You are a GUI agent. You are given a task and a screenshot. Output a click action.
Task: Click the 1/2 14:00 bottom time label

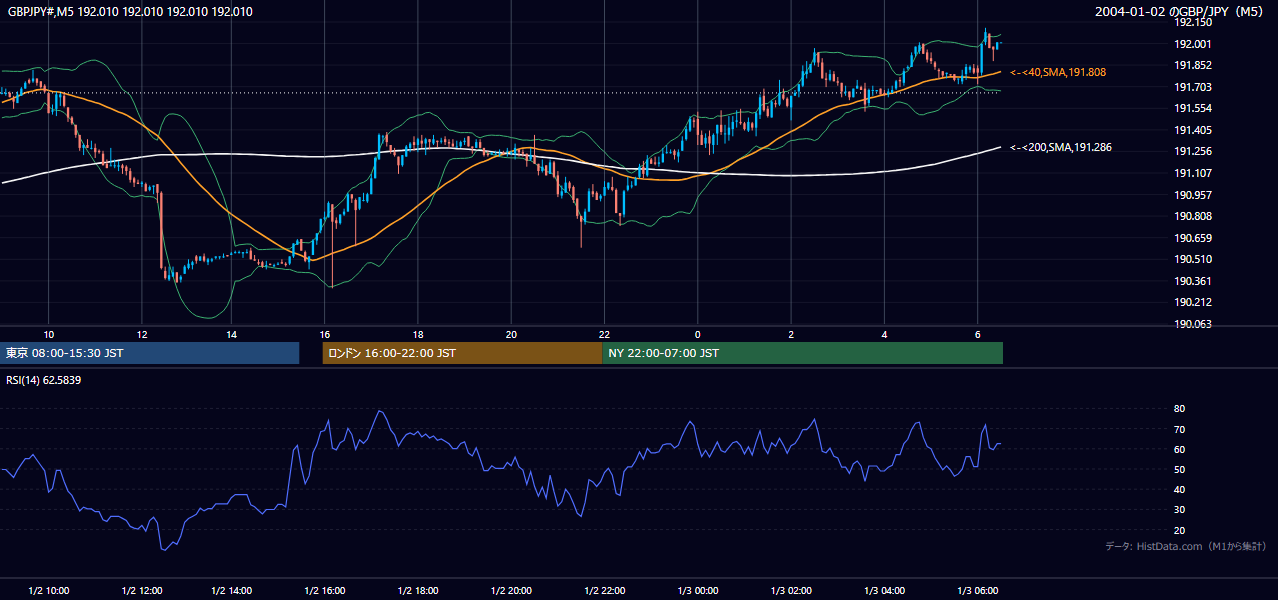pyautogui.click(x=231, y=591)
